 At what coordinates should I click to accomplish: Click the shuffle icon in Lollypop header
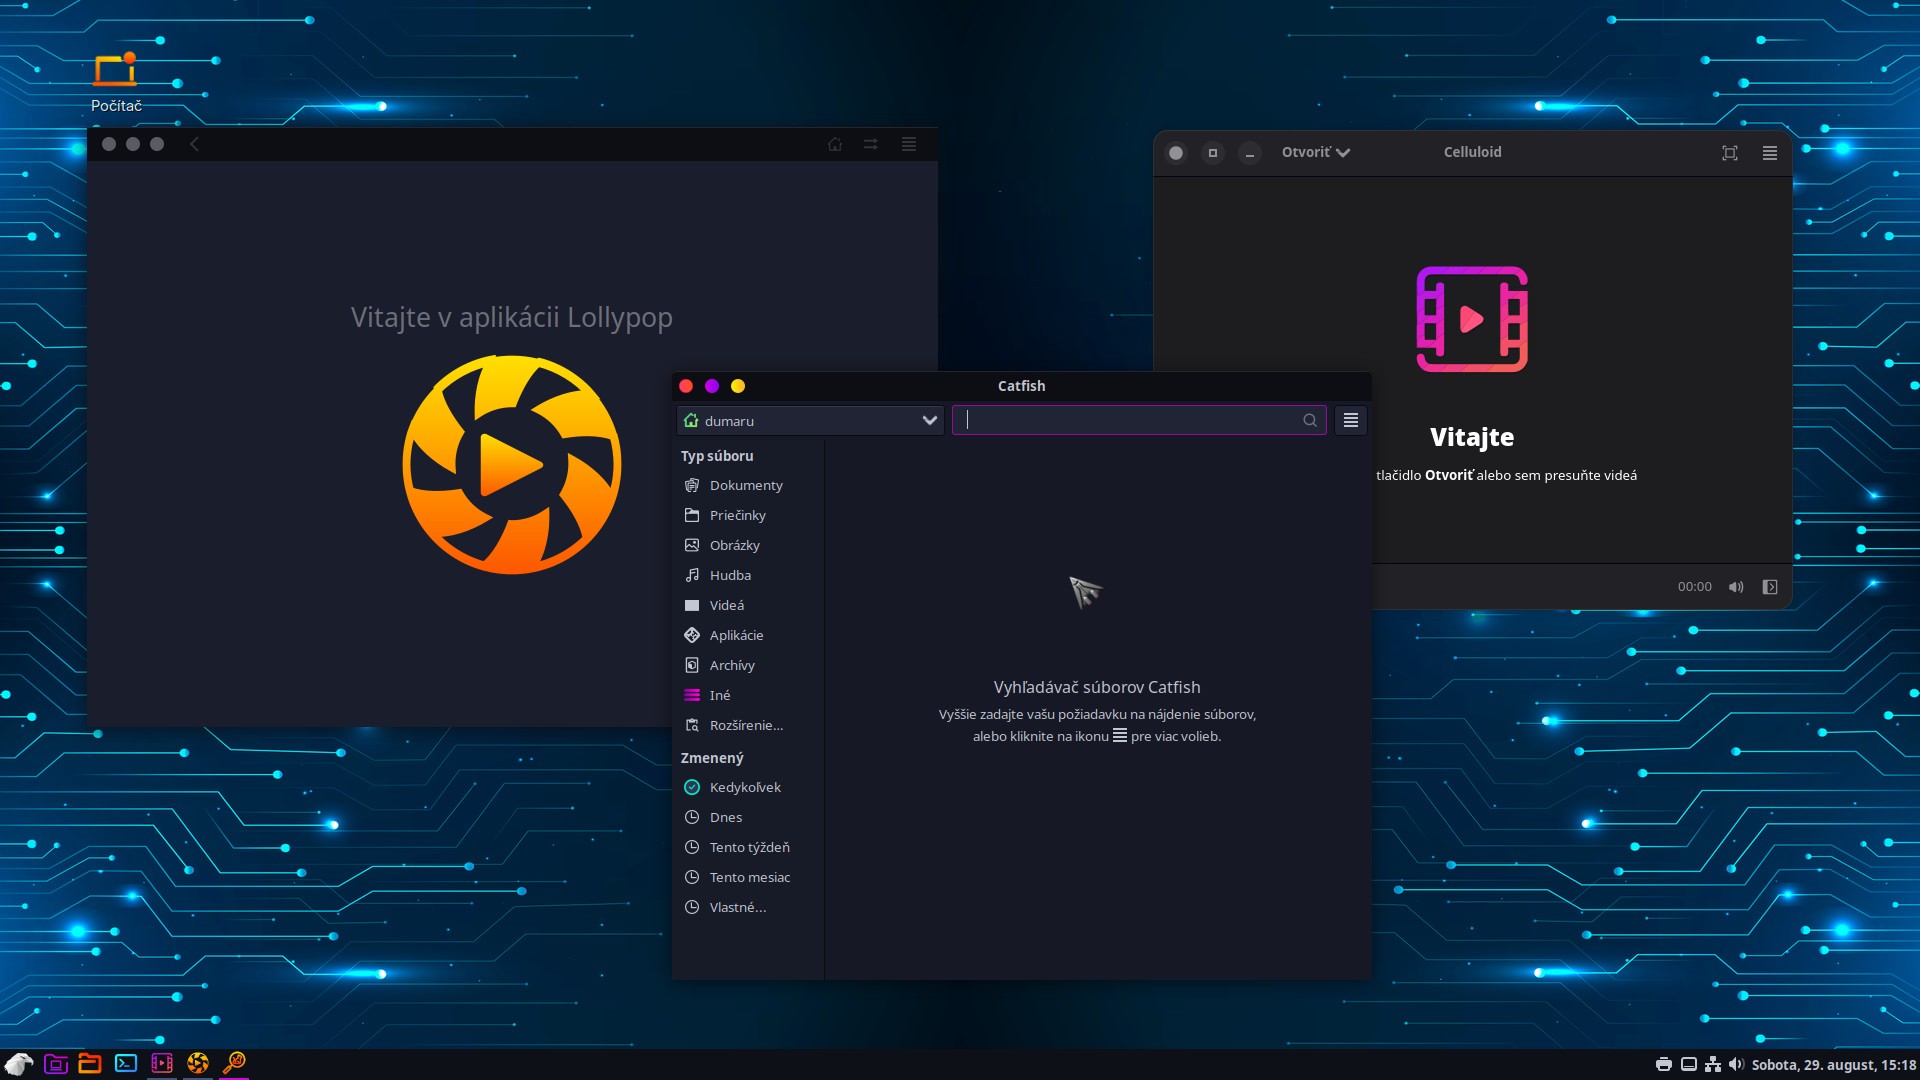click(x=871, y=144)
